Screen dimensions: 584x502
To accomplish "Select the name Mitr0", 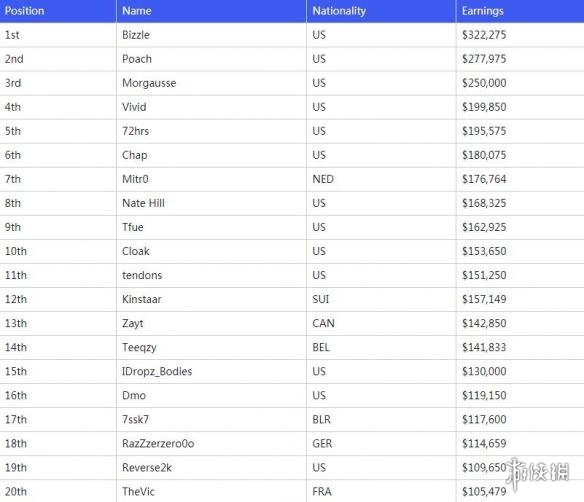I will tap(135, 179).
